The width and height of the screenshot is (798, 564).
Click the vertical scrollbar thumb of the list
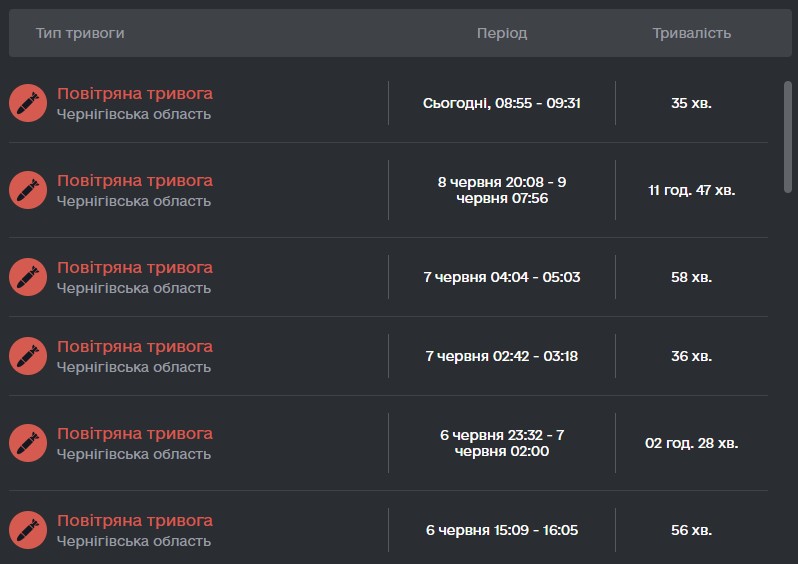pos(788,137)
